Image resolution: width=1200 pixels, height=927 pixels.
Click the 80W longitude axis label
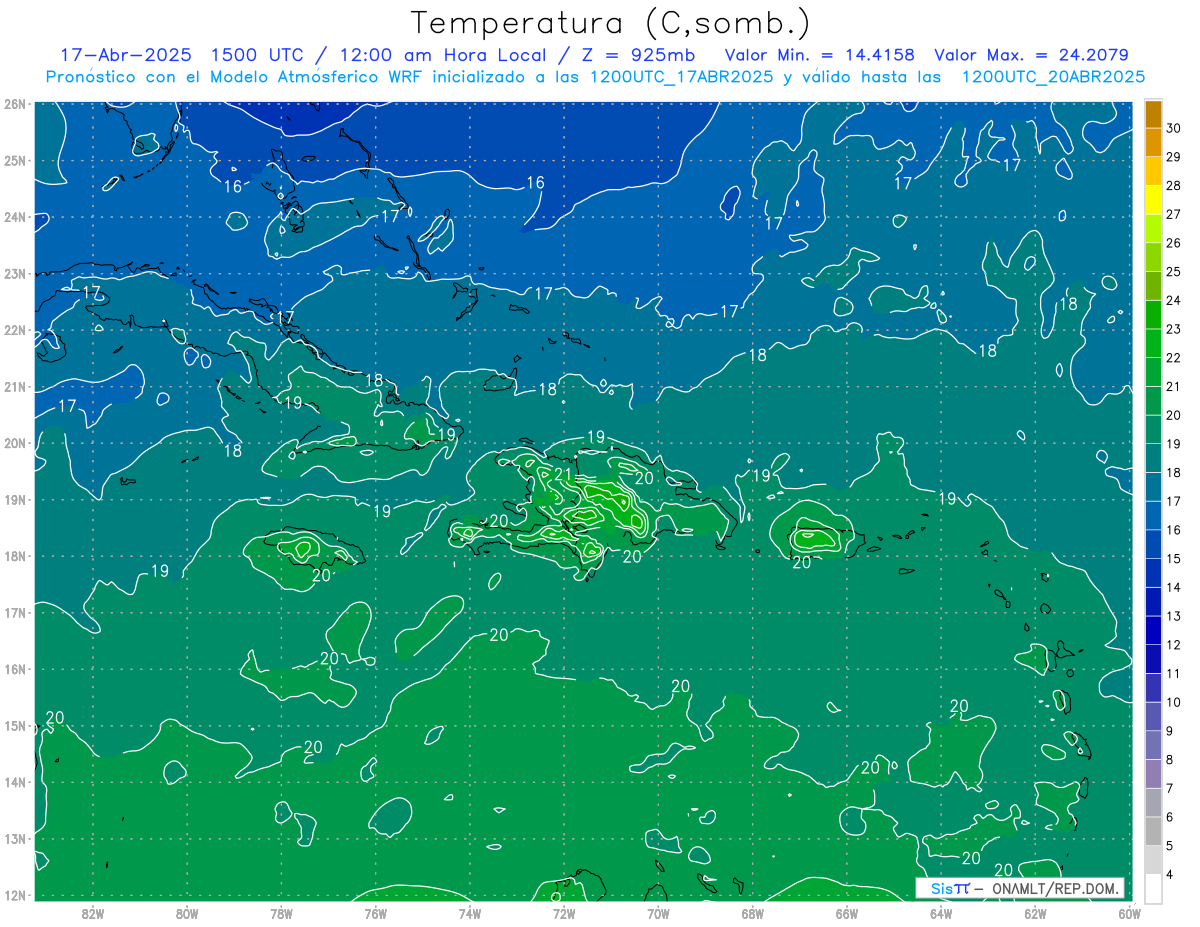click(187, 913)
